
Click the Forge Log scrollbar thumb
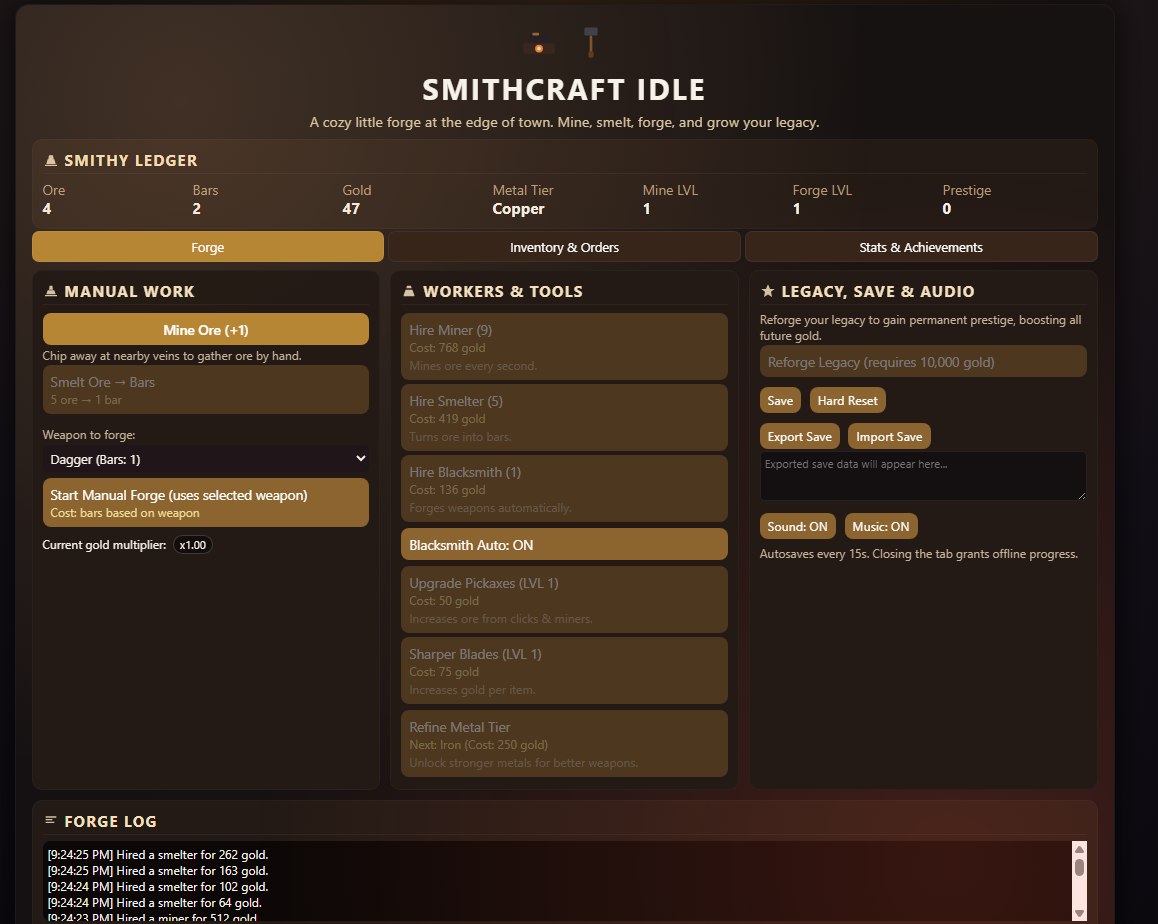pos(1080,867)
